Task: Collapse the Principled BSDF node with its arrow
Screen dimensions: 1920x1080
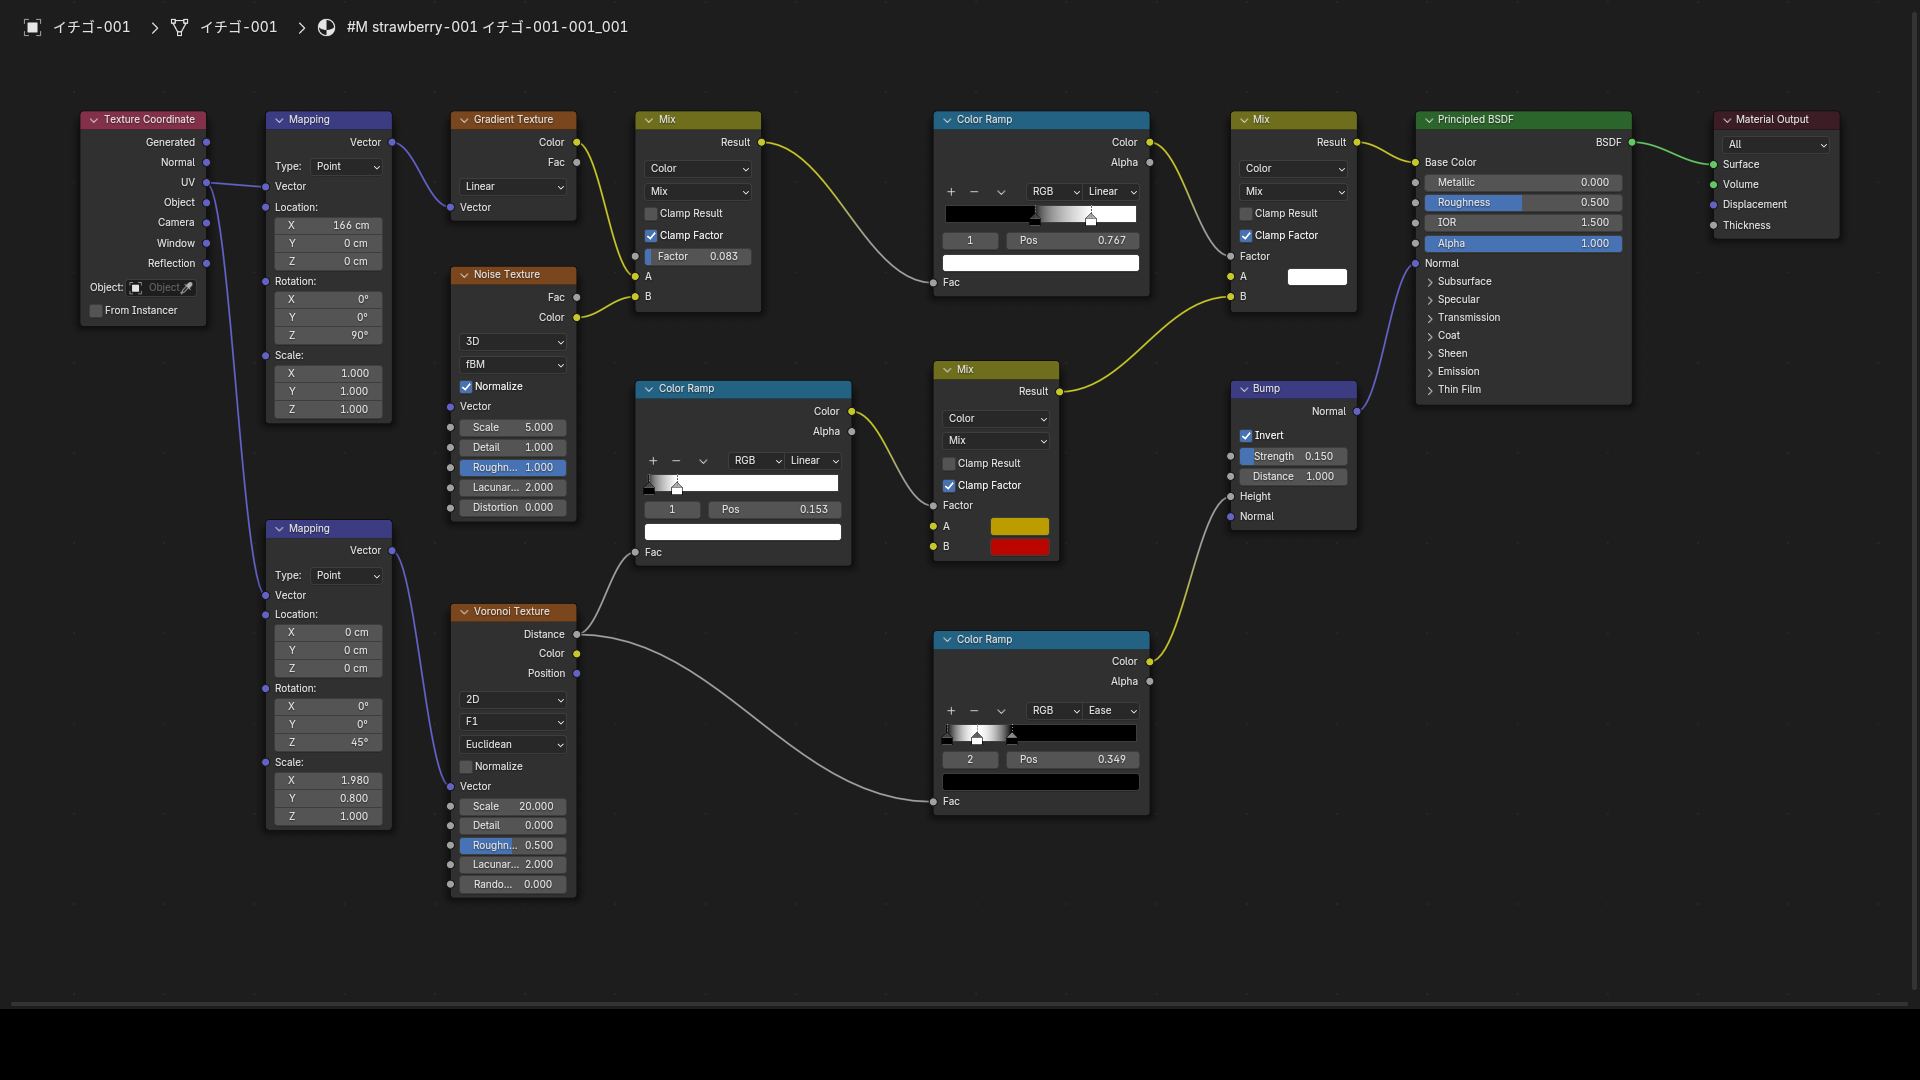Action: pos(1429,120)
